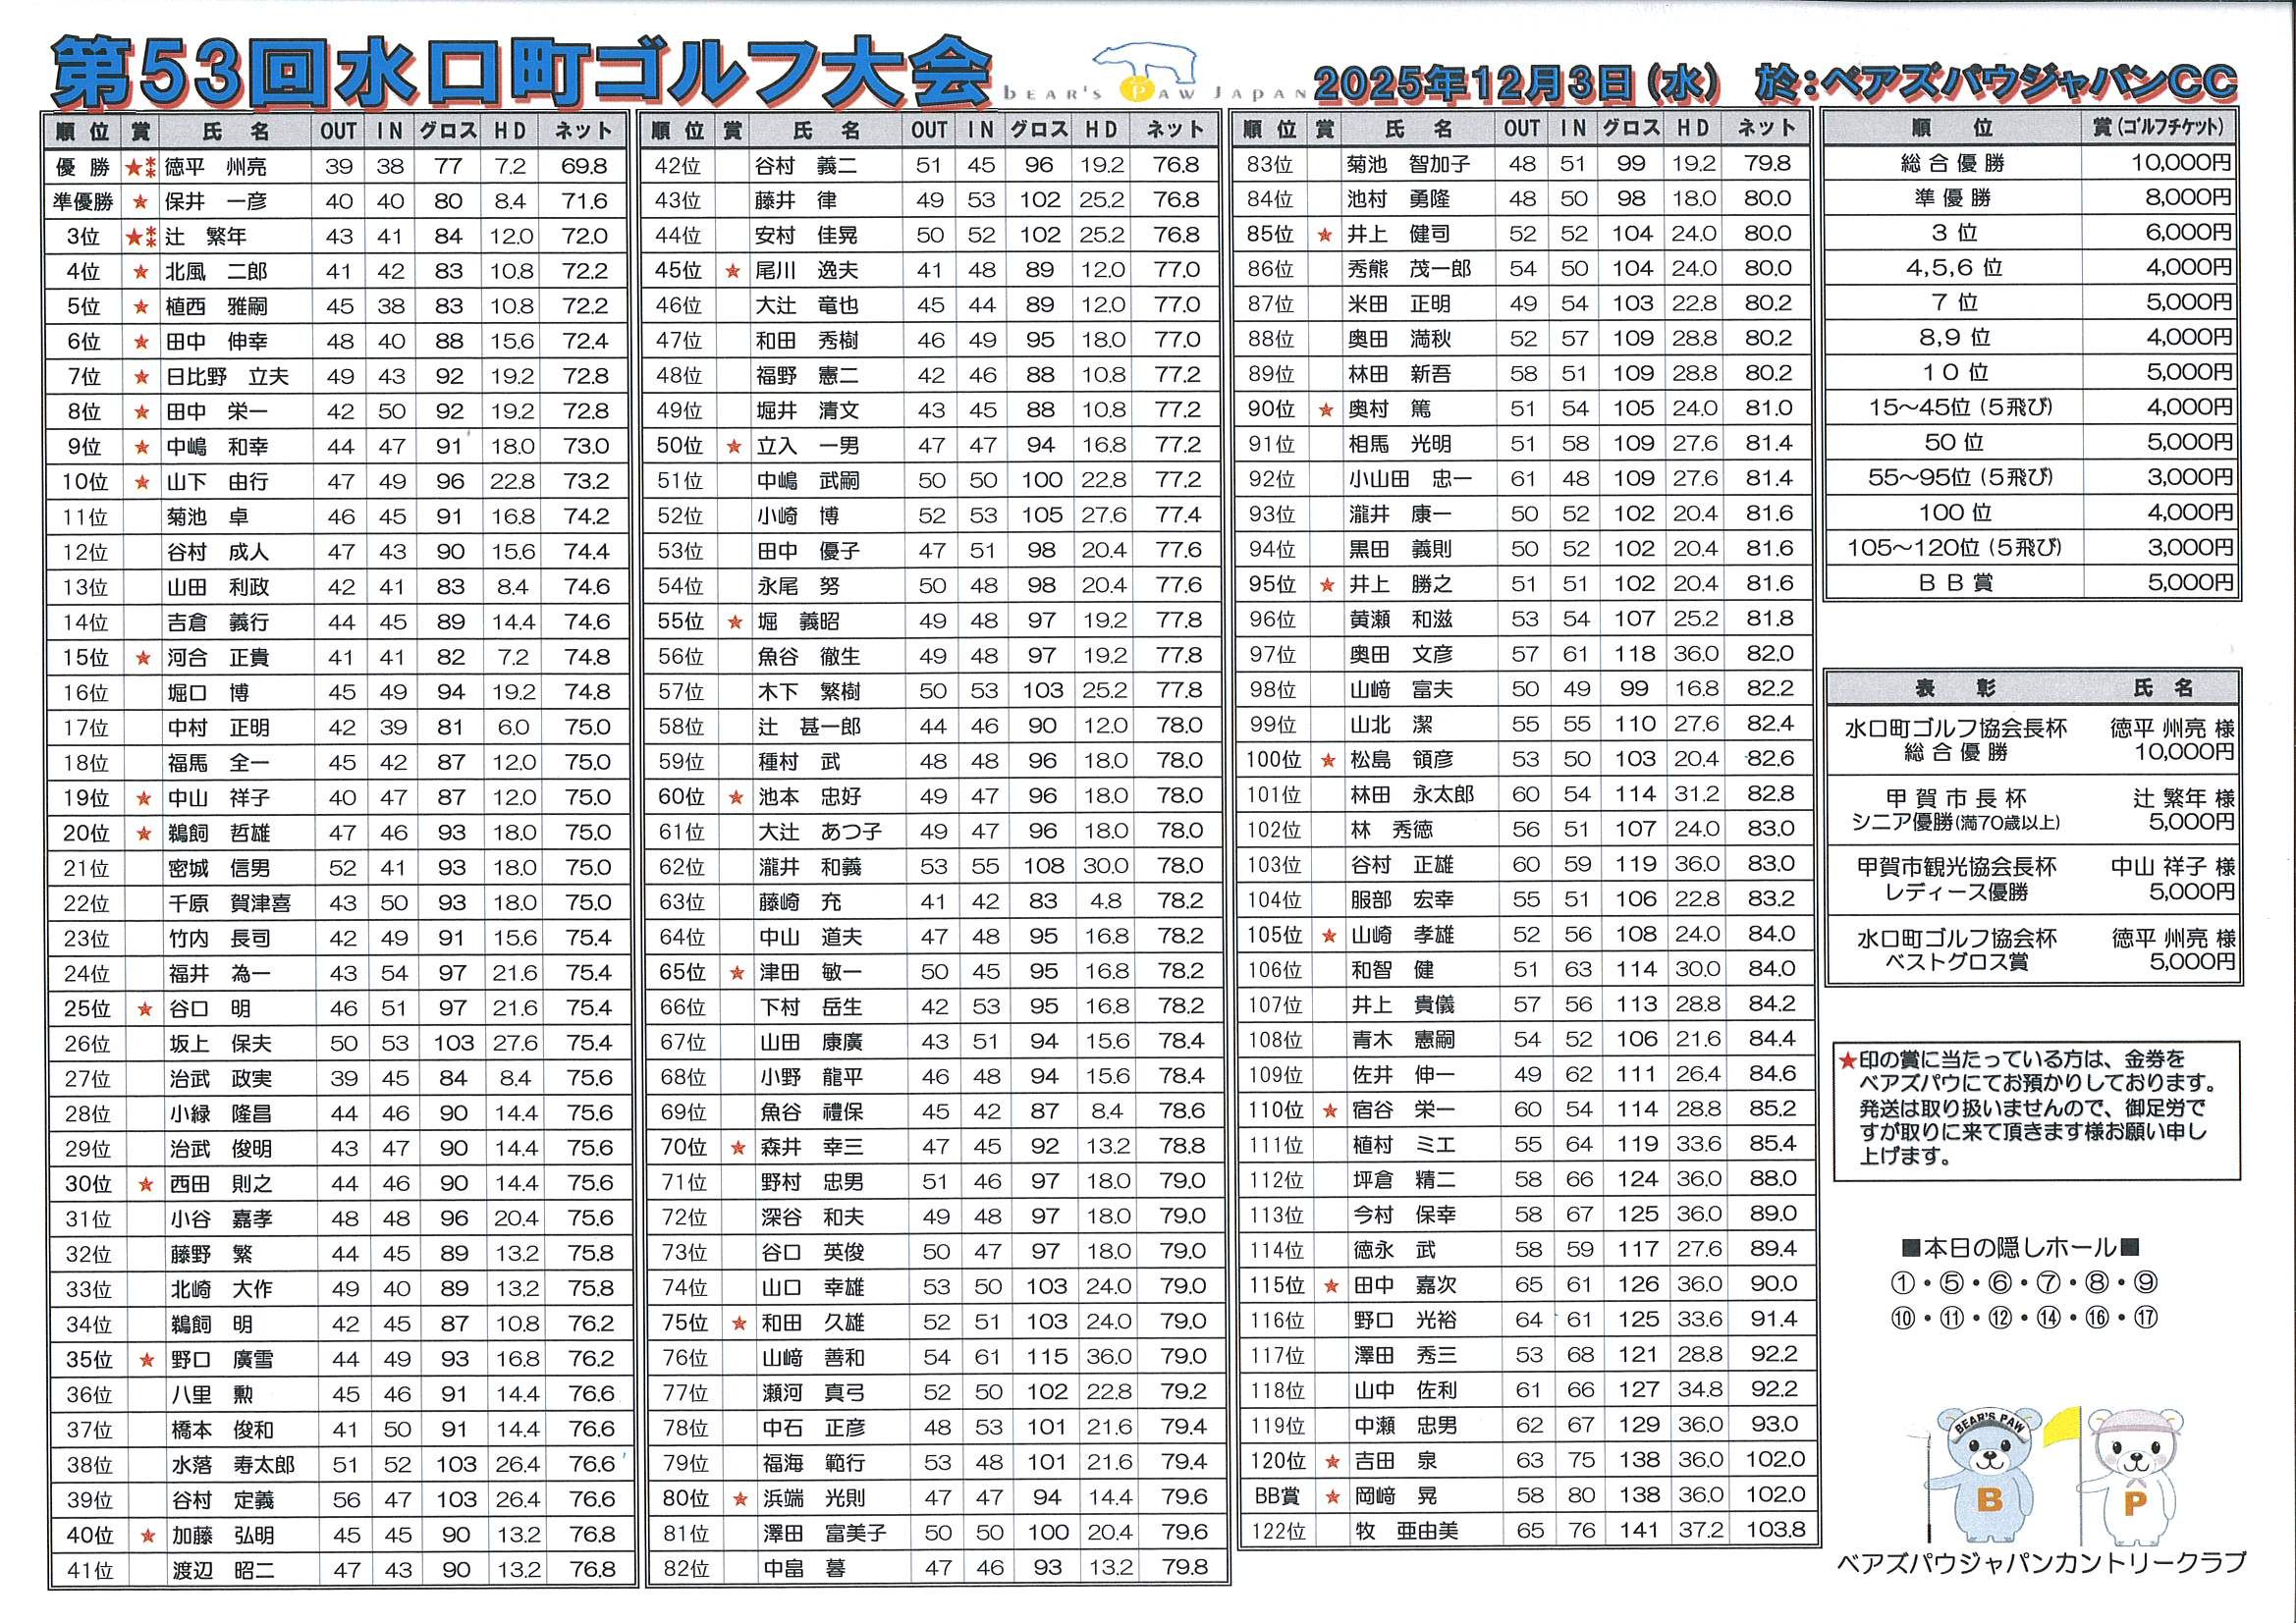The image size is (2296, 1623).
Task: Click the red star next to 100位 松島 領彦
Action: [1328, 760]
